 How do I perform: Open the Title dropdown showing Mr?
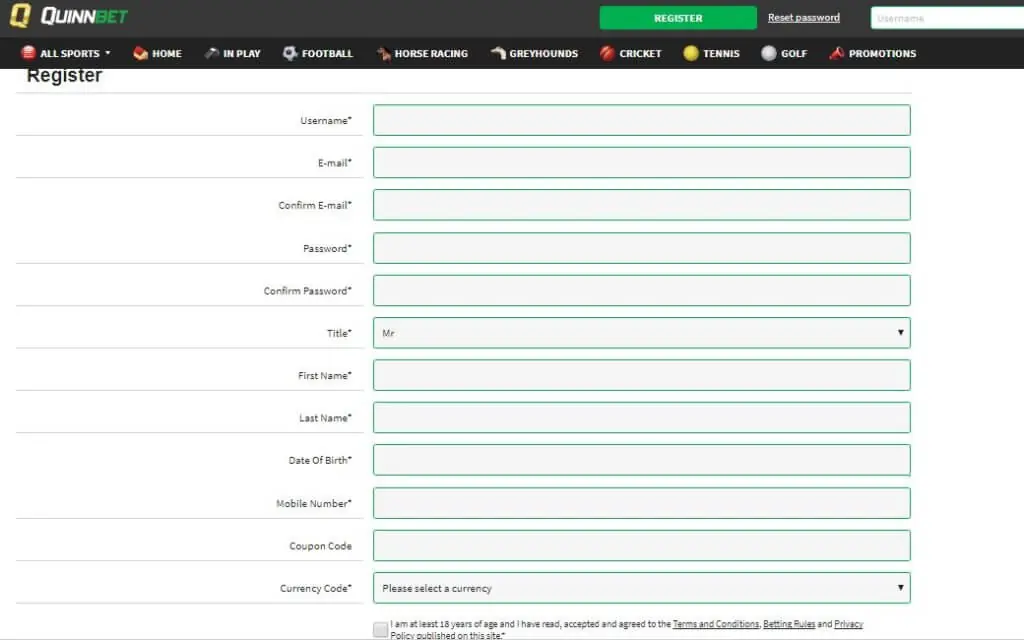click(641, 333)
